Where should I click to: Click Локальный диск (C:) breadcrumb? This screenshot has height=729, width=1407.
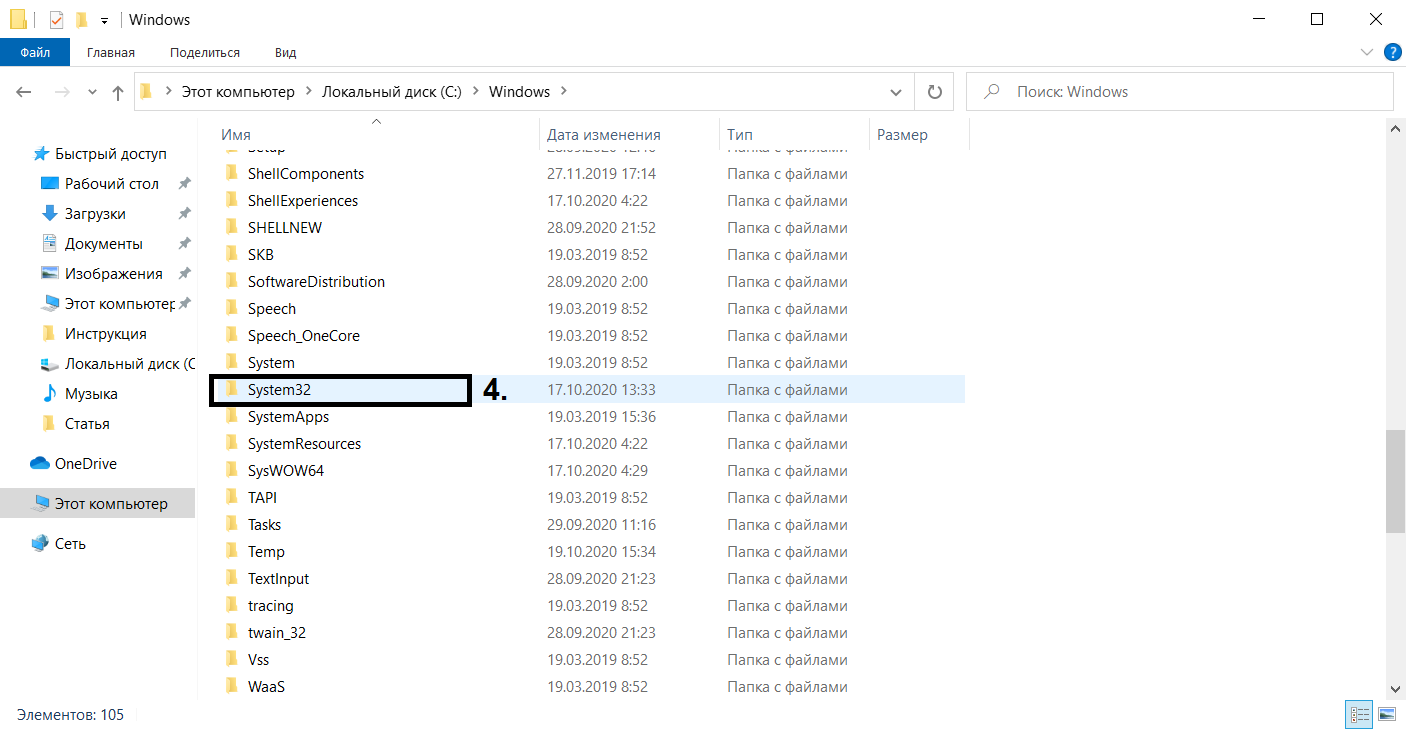[x=391, y=92]
